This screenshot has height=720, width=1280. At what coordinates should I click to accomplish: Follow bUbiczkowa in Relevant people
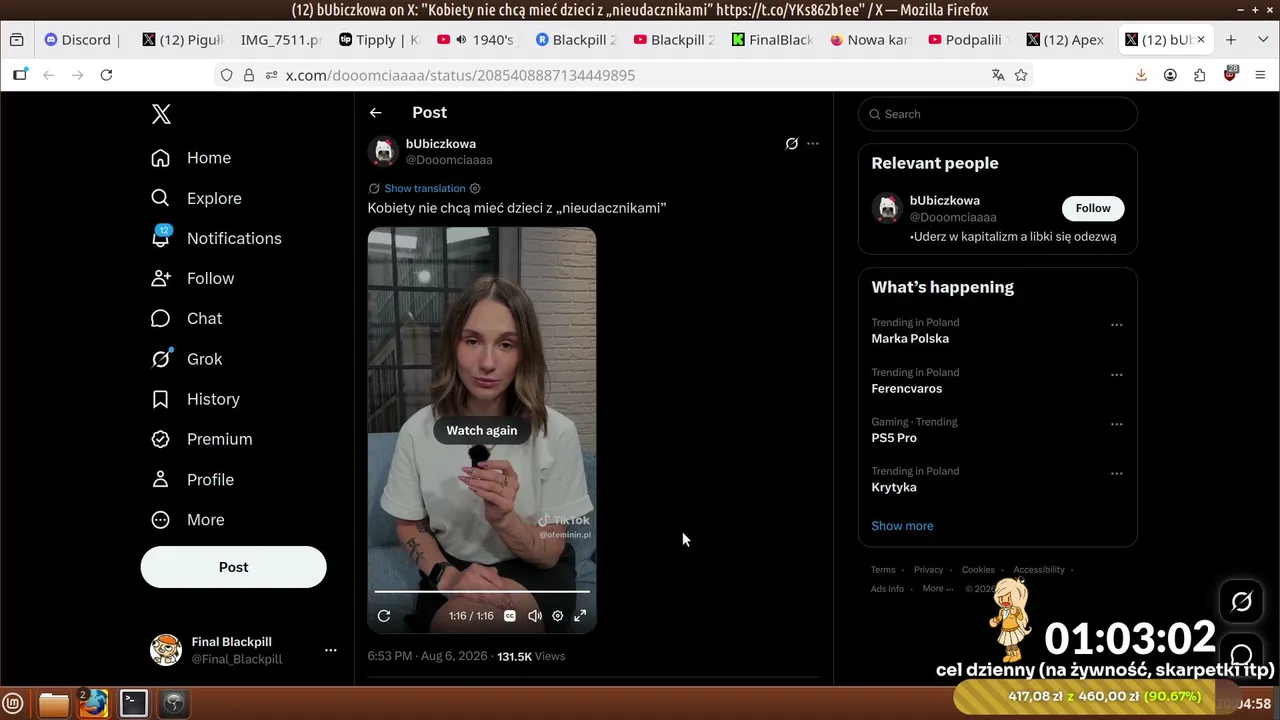(1093, 208)
